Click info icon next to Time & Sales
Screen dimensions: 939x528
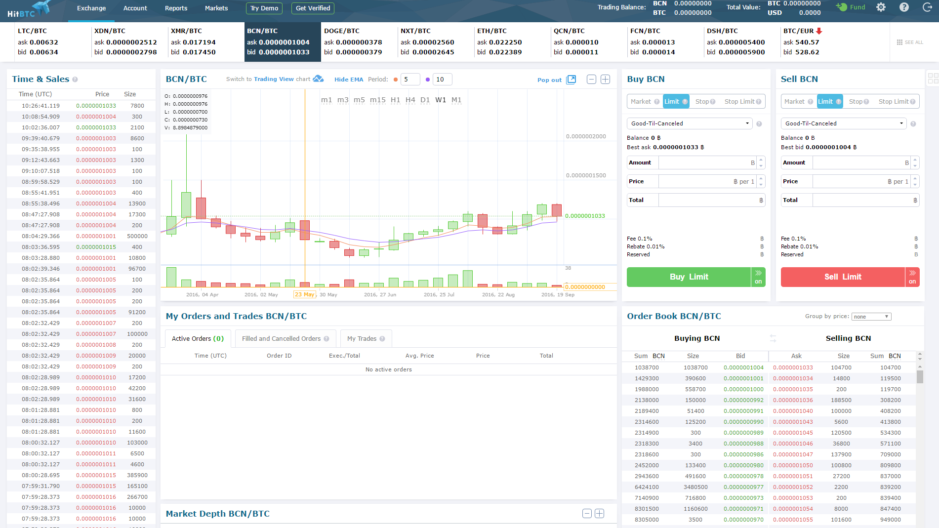(75, 79)
